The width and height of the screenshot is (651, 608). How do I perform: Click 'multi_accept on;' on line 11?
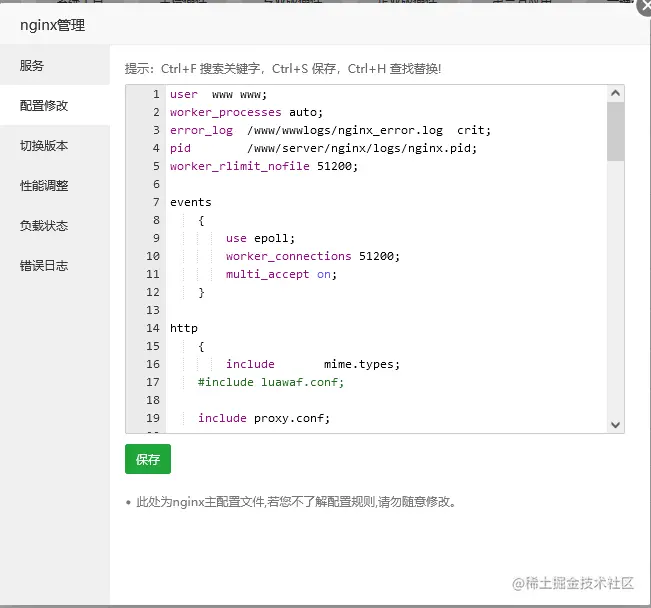[x=281, y=274]
